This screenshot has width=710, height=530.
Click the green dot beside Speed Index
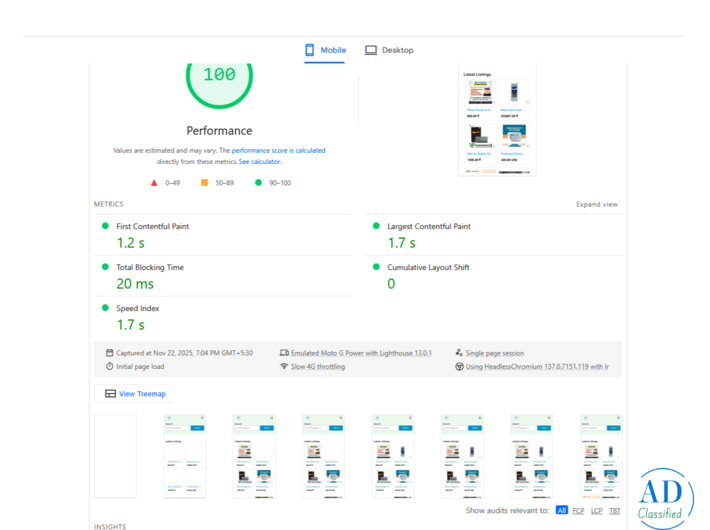[x=105, y=308]
